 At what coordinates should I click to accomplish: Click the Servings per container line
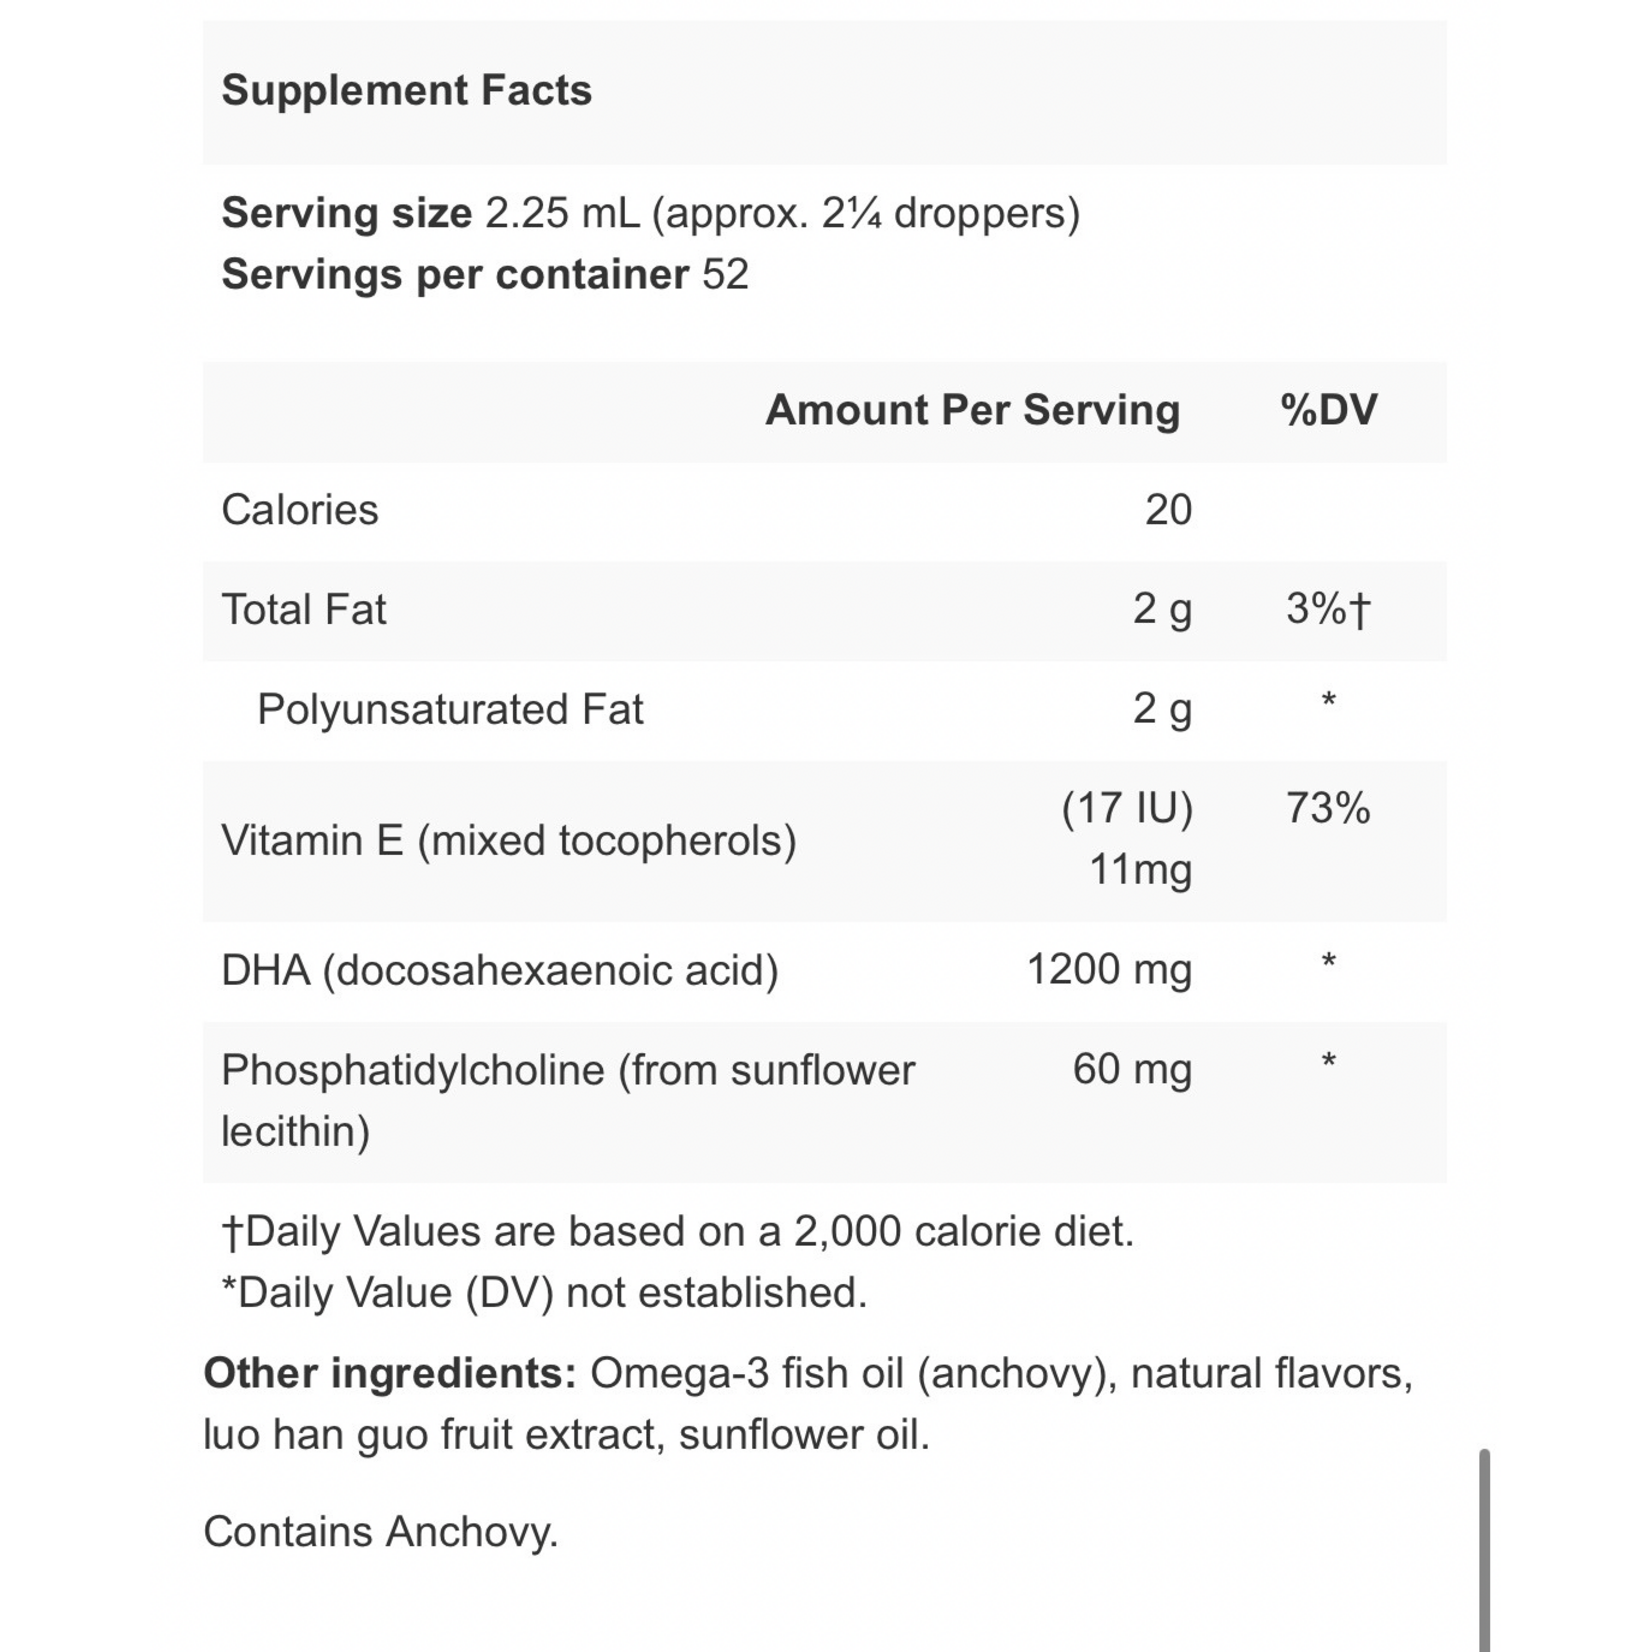tap(485, 274)
